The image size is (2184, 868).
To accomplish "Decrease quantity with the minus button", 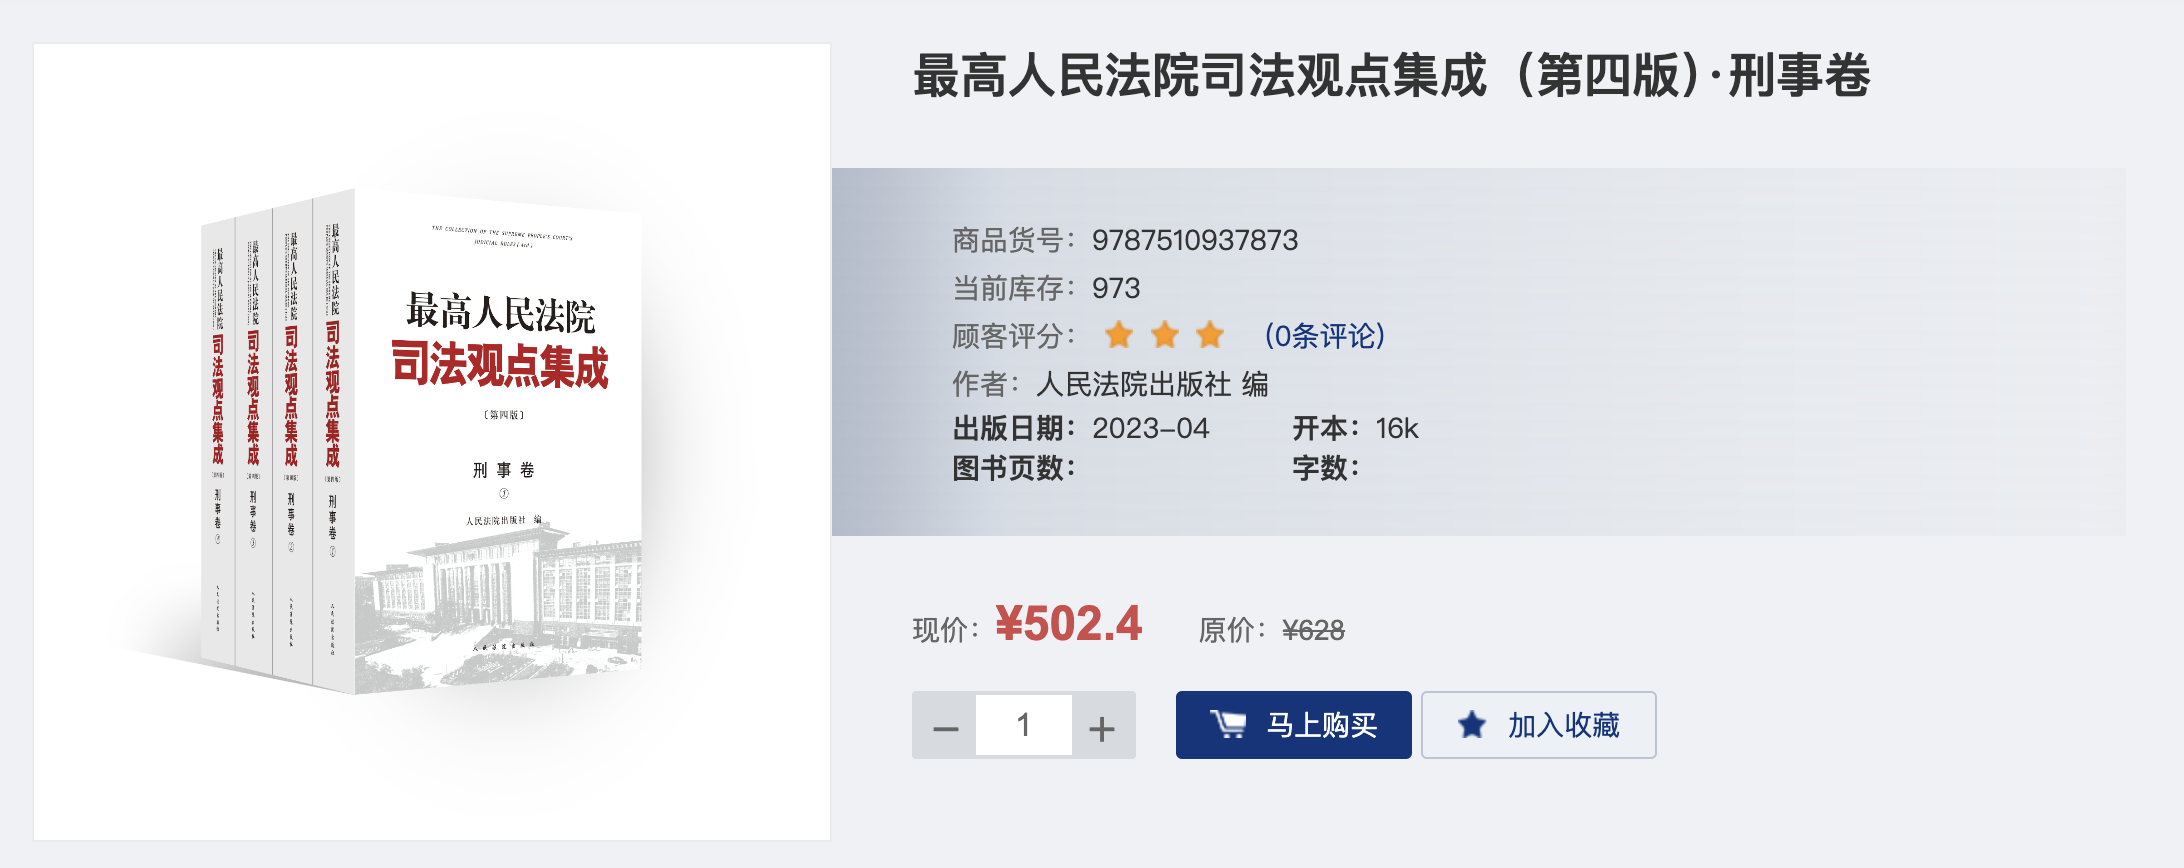I will pyautogui.click(x=945, y=726).
